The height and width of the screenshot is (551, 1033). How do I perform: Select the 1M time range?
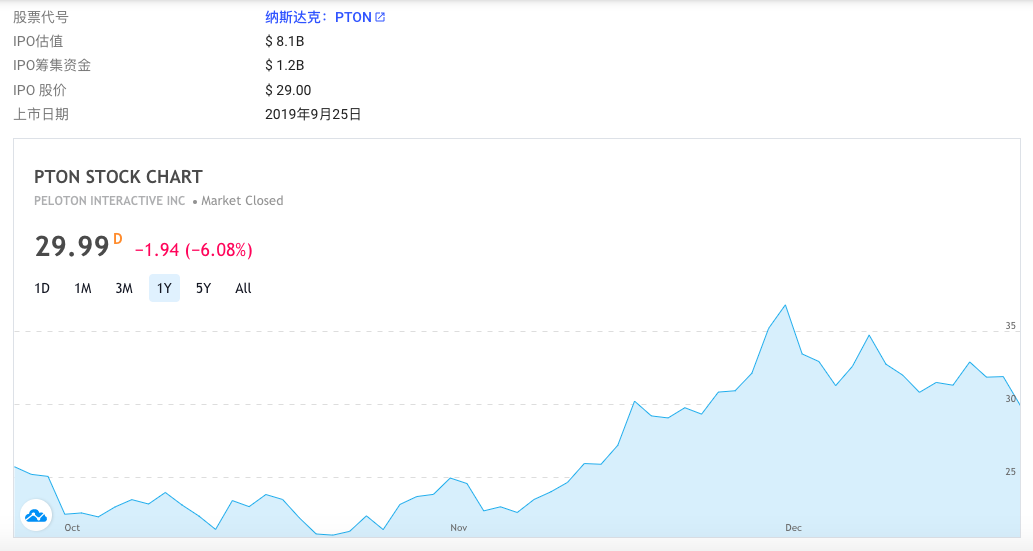[x=83, y=288]
